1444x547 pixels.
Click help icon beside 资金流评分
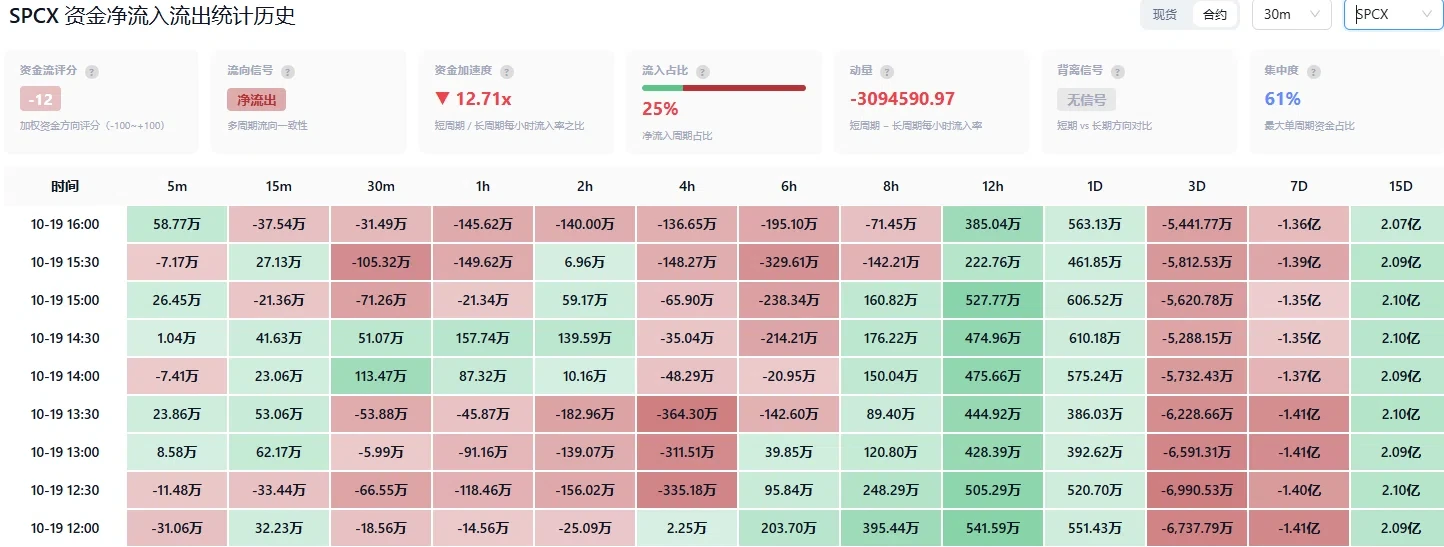pos(92,72)
